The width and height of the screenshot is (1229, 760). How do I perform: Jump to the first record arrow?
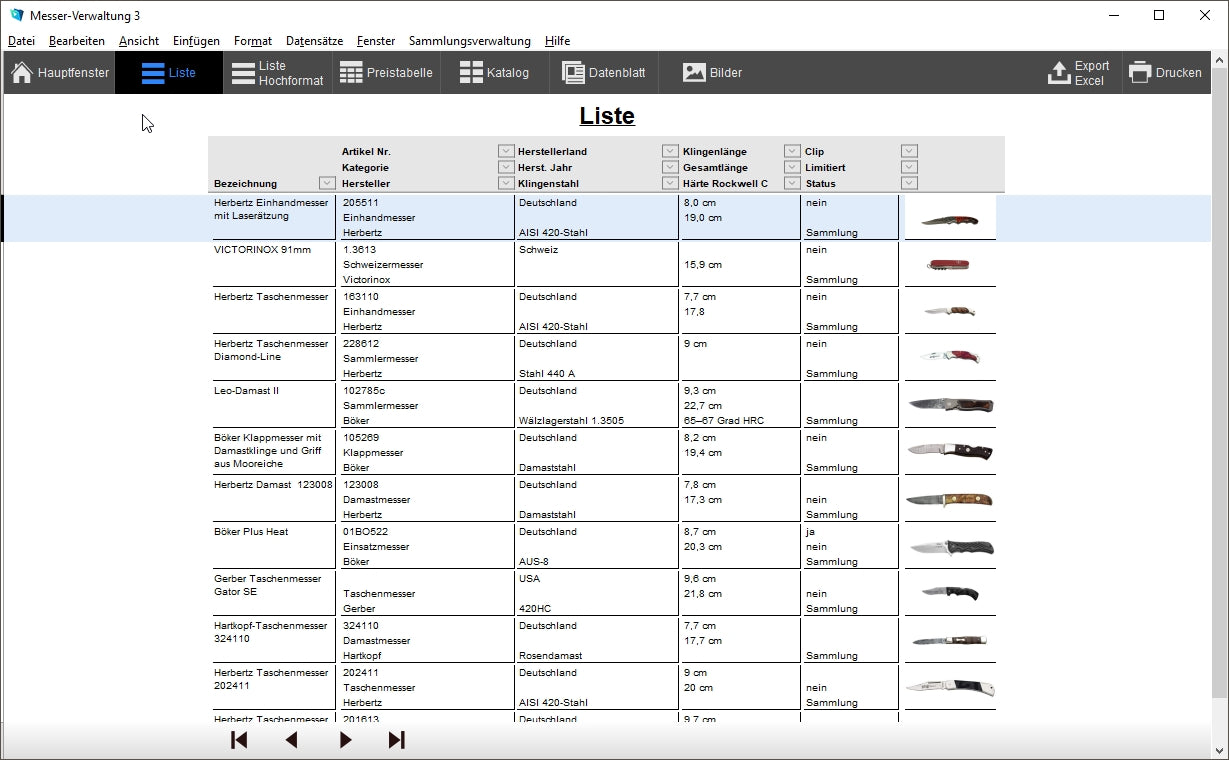coord(239,740)
